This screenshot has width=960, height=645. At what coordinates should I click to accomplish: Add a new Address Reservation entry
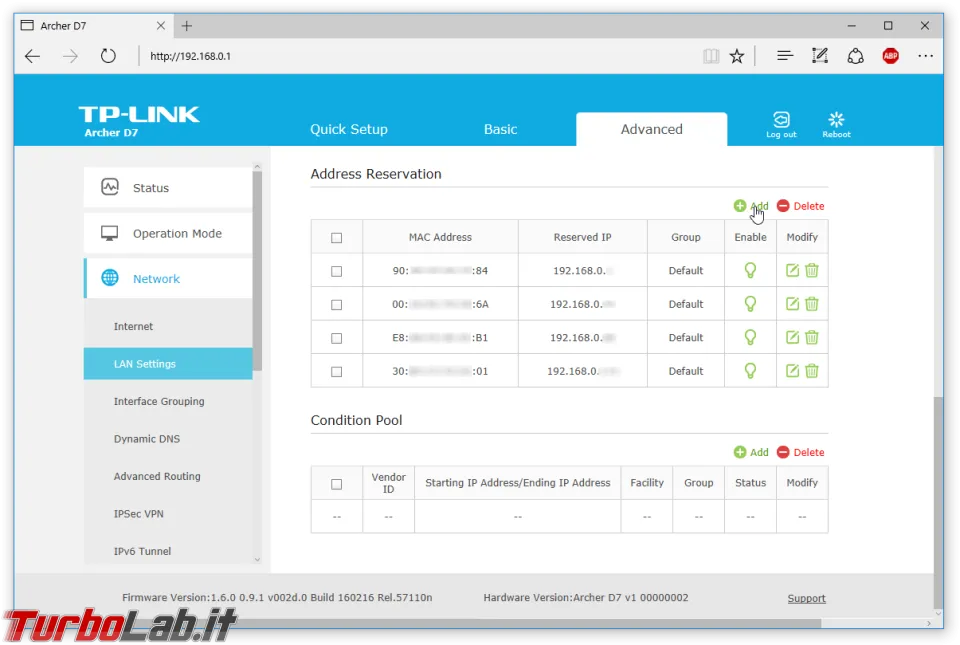click(751, 206)
